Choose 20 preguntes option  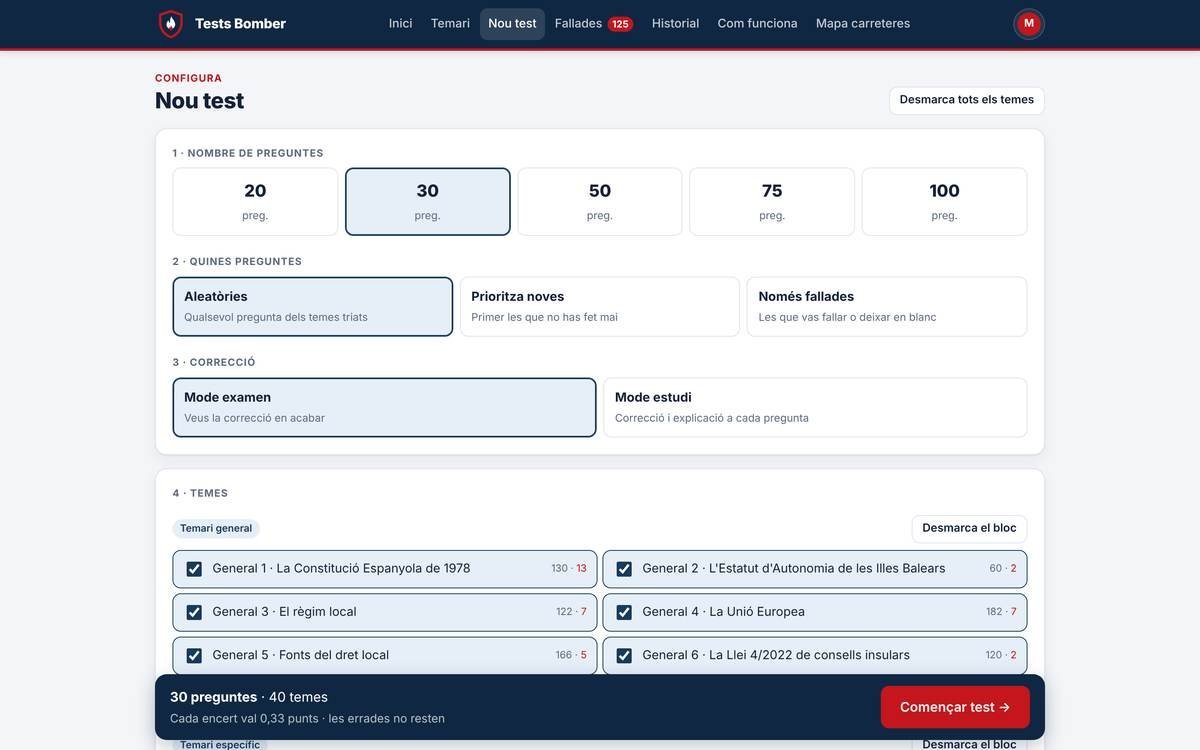(255, 201)
